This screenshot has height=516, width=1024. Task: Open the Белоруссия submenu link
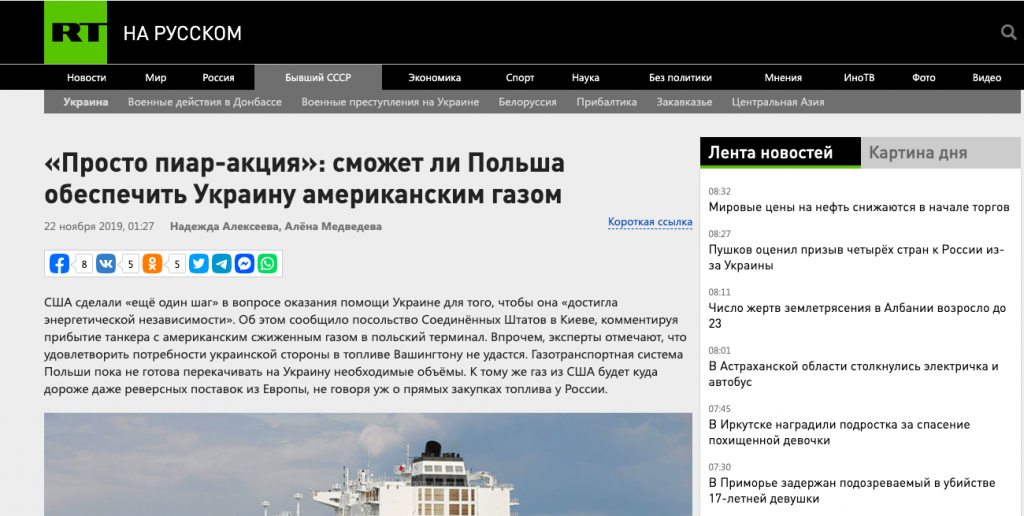pyautogui.click(x=527, y=102)
